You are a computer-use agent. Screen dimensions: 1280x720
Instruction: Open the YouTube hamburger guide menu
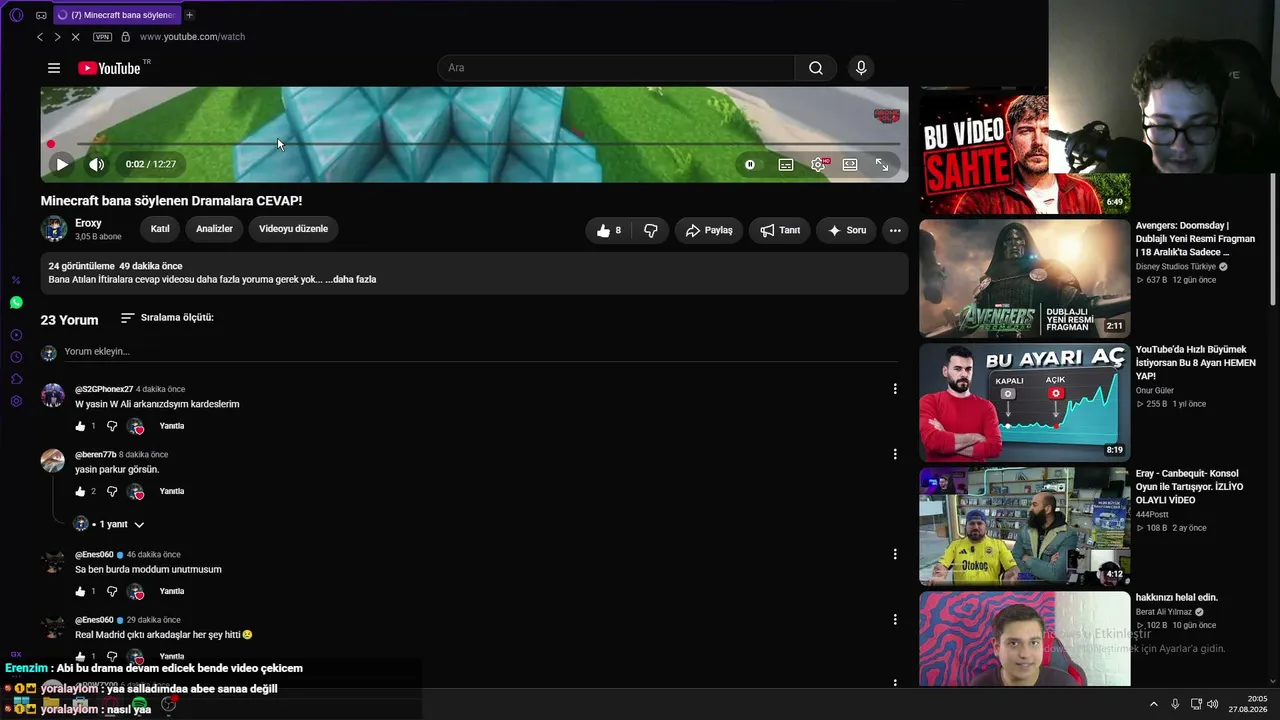[x=54, y=68]
